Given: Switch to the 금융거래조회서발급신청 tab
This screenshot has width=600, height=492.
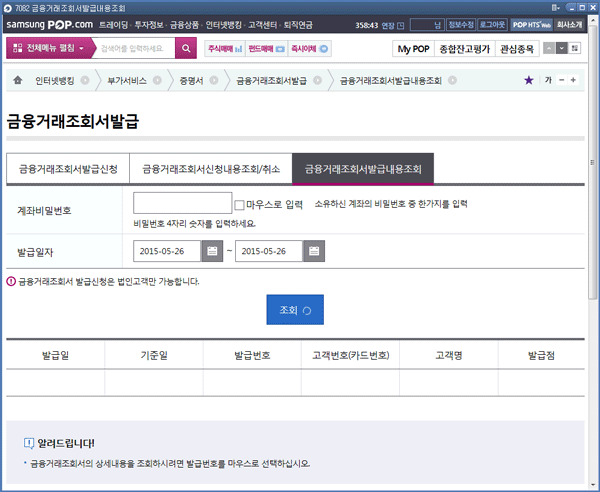Looking at the screenshot, I should click(x=68, y=170).
